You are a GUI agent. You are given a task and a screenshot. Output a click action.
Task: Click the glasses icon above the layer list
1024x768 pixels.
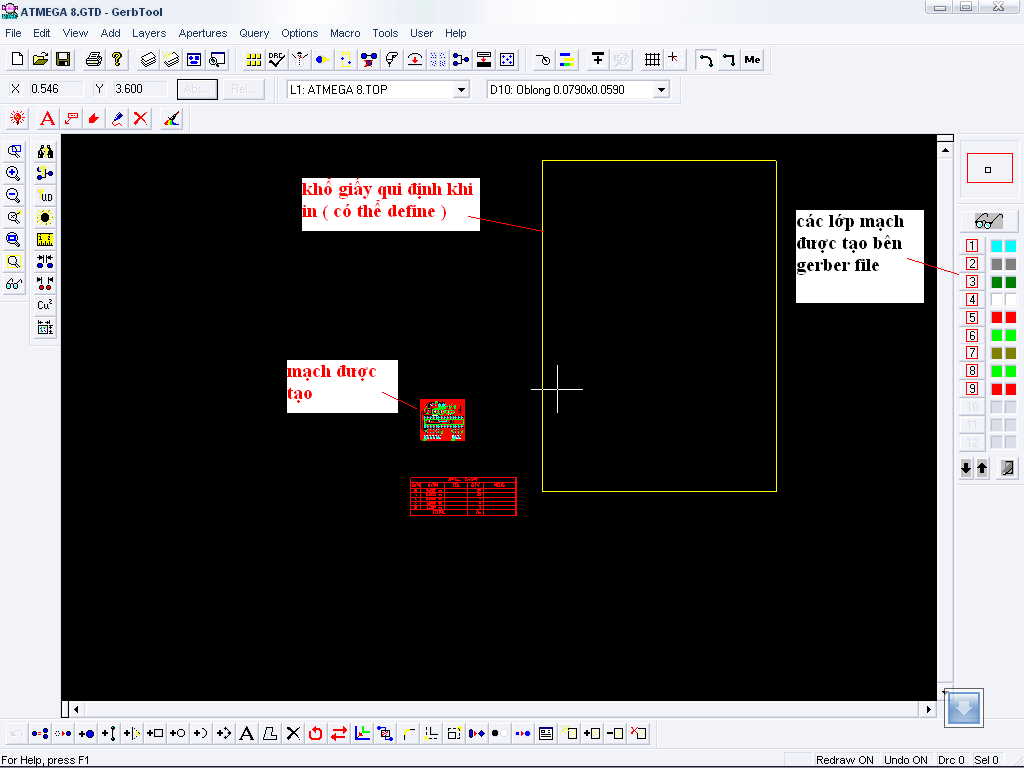click(989, 221)
